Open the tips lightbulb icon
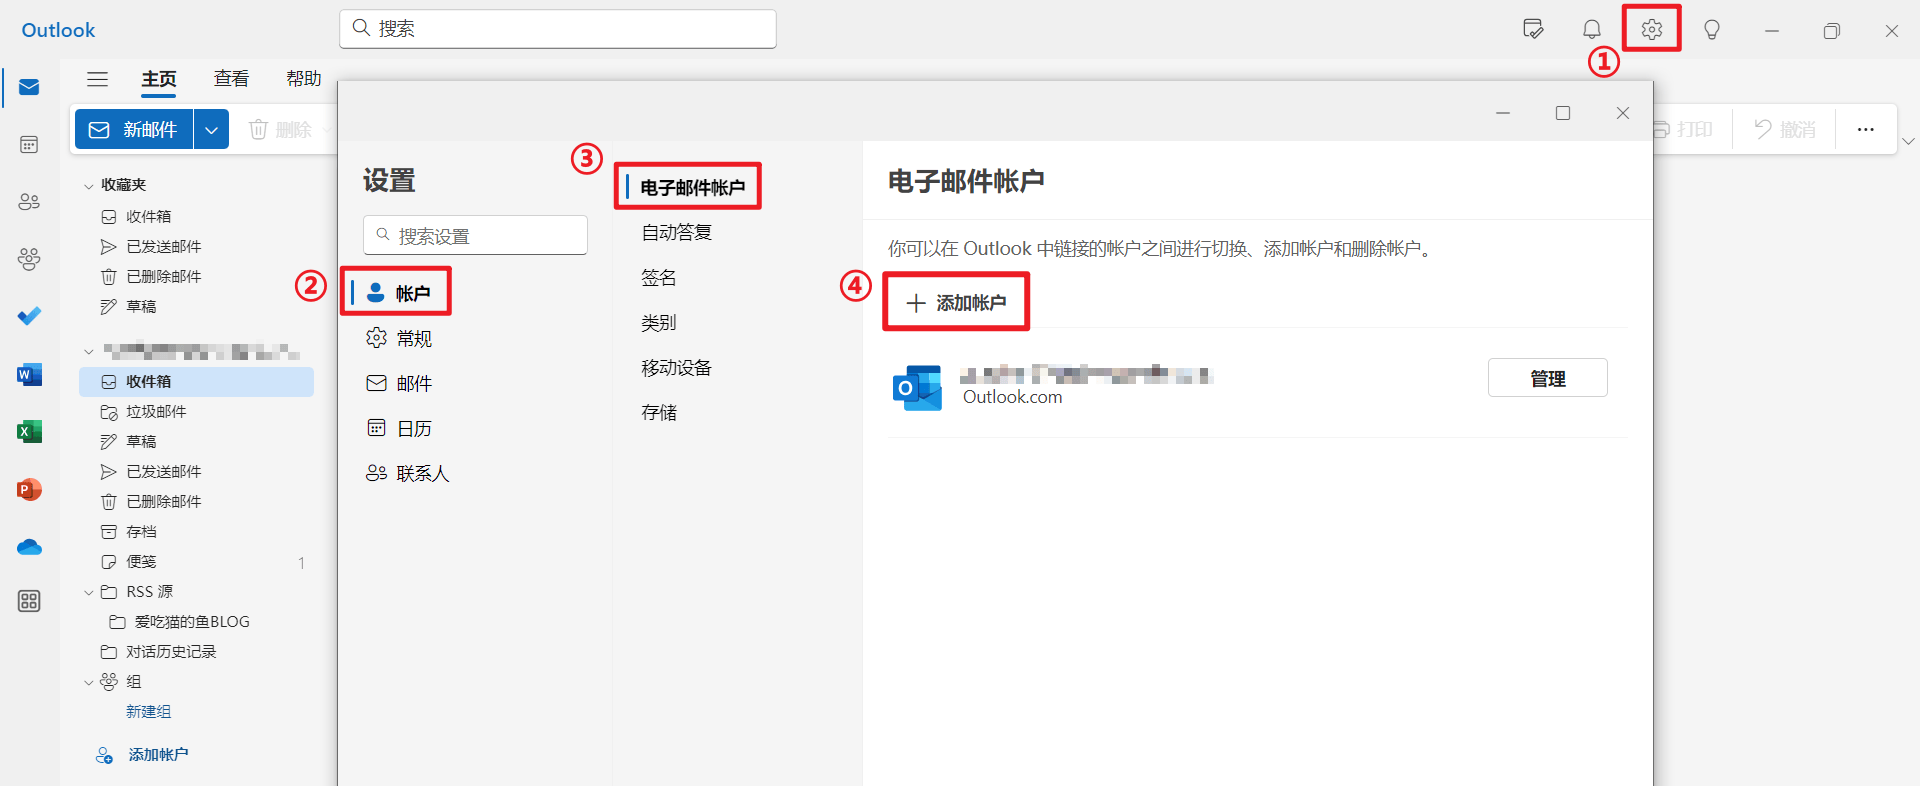The width and height of the screenshot is (1920, 786). [x=1711, y=30]
